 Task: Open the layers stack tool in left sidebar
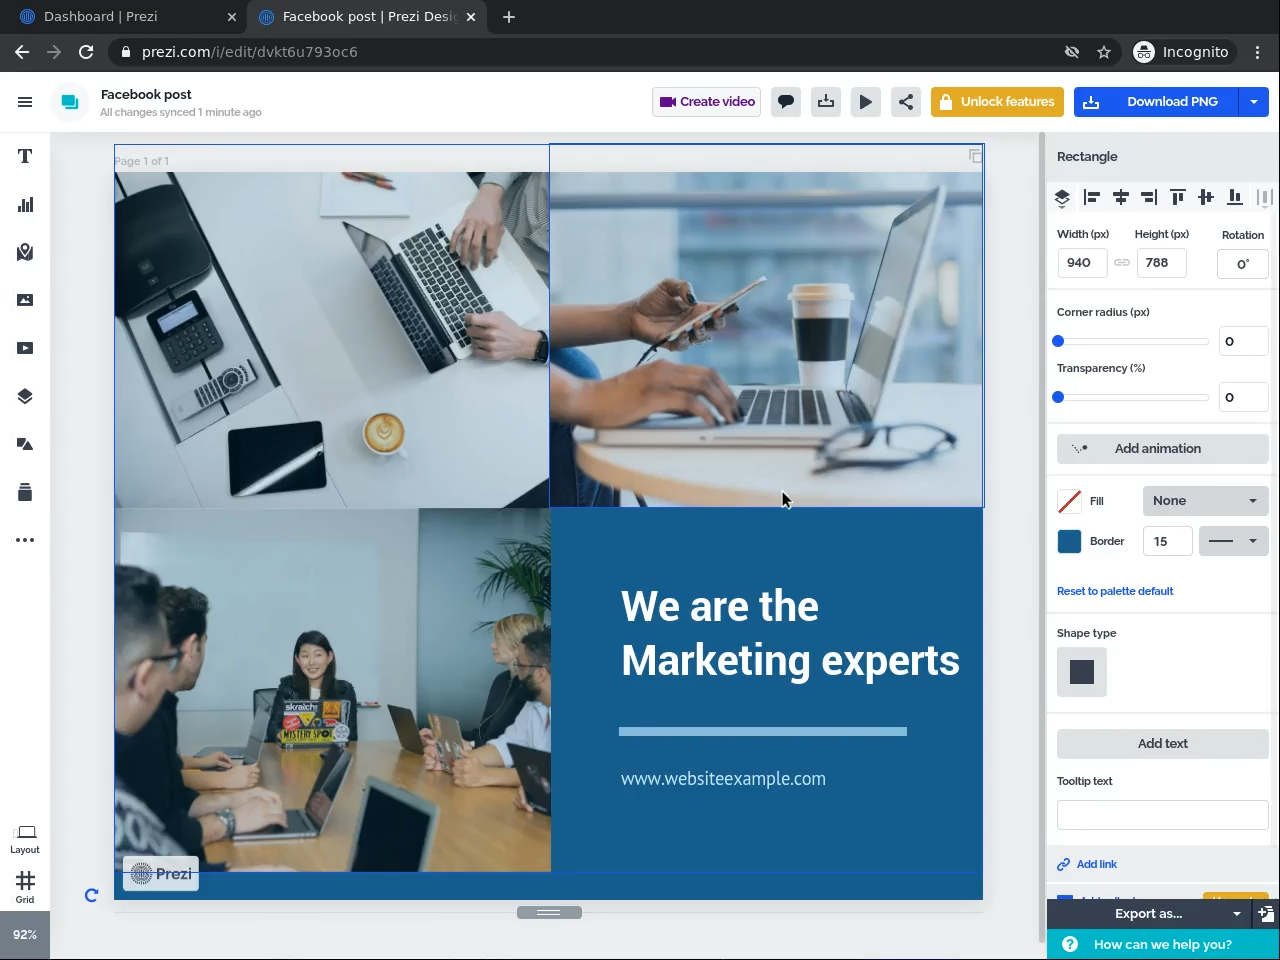click(x=25, y=396)
